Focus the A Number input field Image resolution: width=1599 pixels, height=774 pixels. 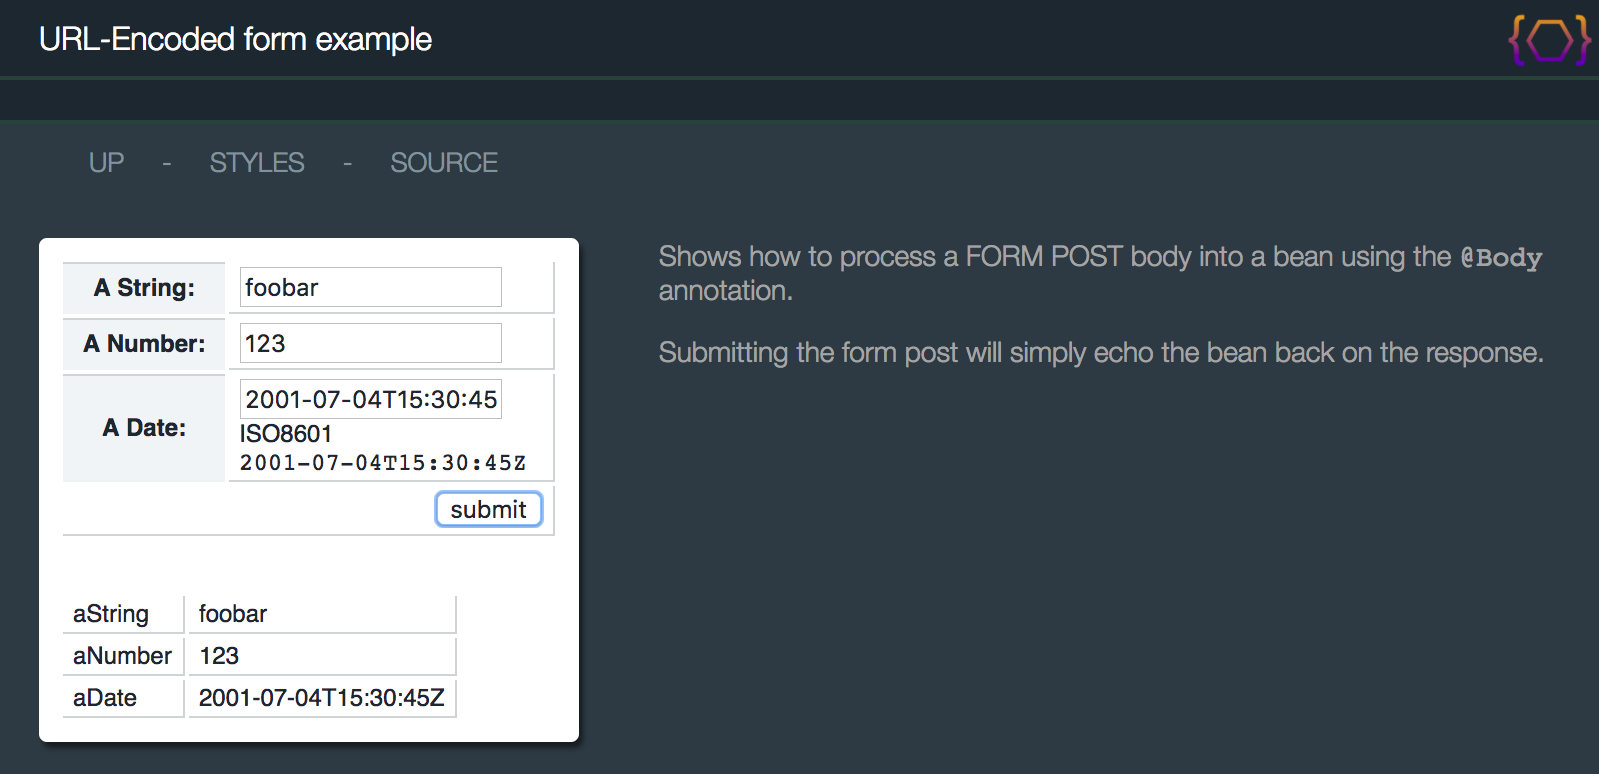[x=370, y=343]
